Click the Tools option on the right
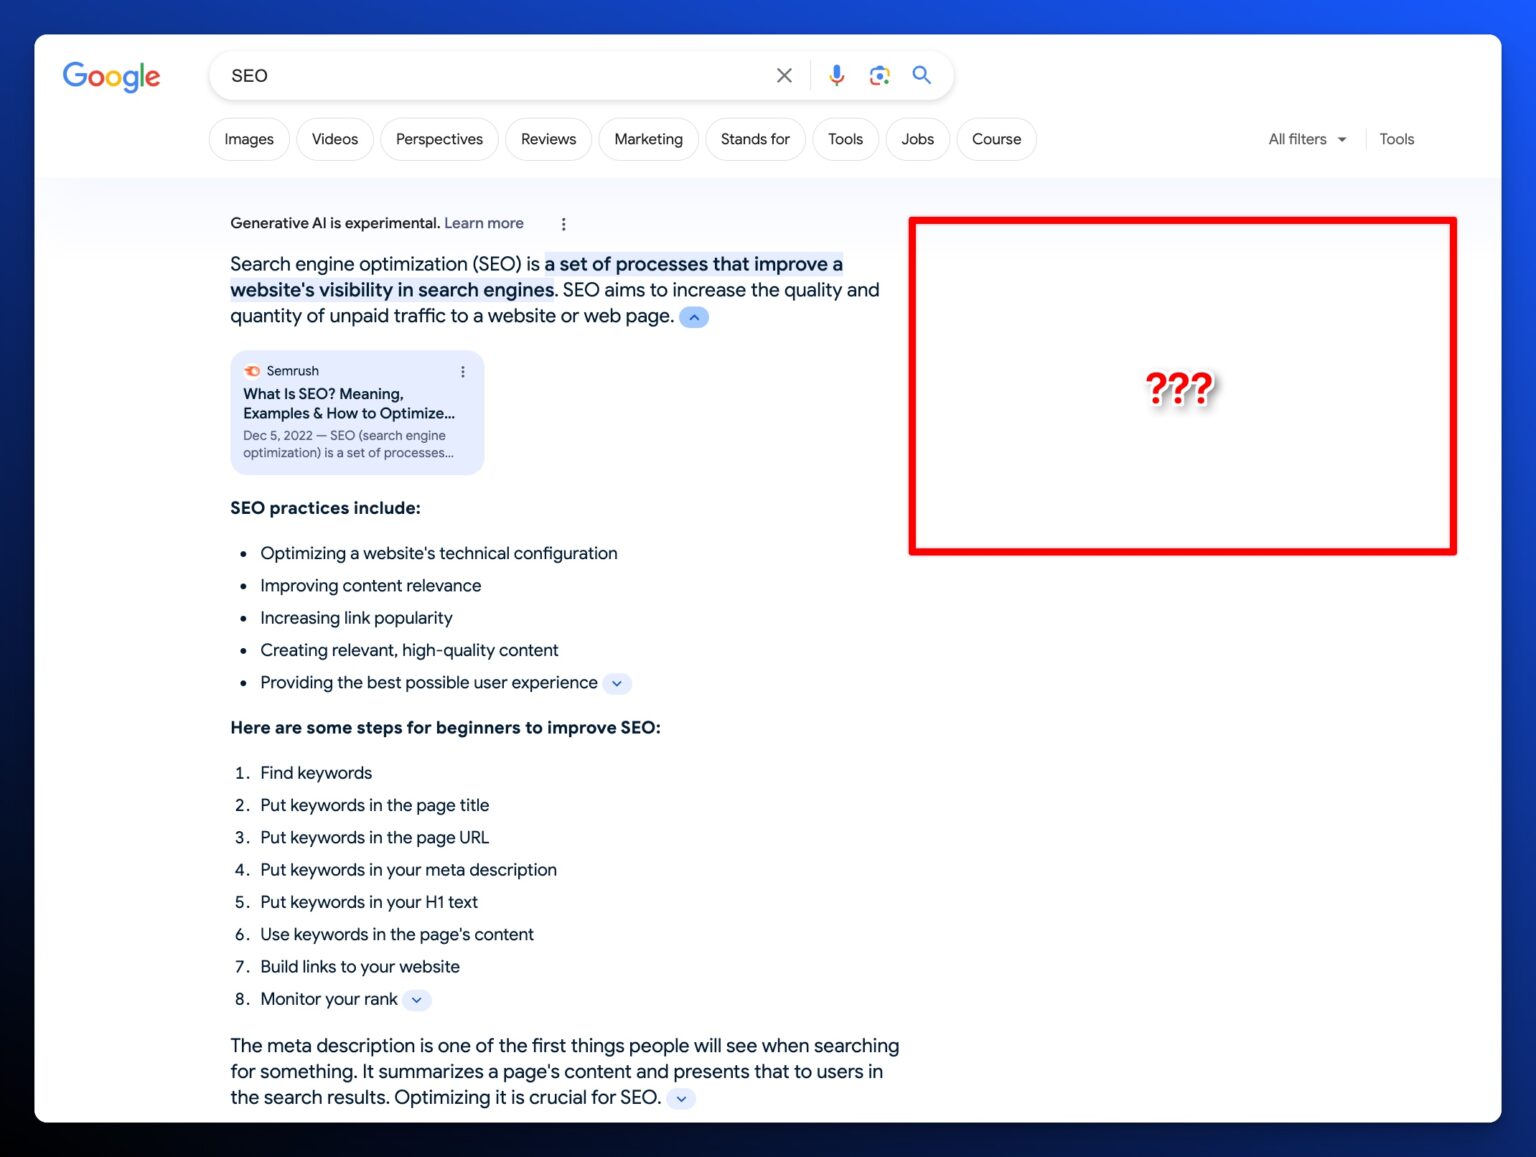 pos(1396,139)
